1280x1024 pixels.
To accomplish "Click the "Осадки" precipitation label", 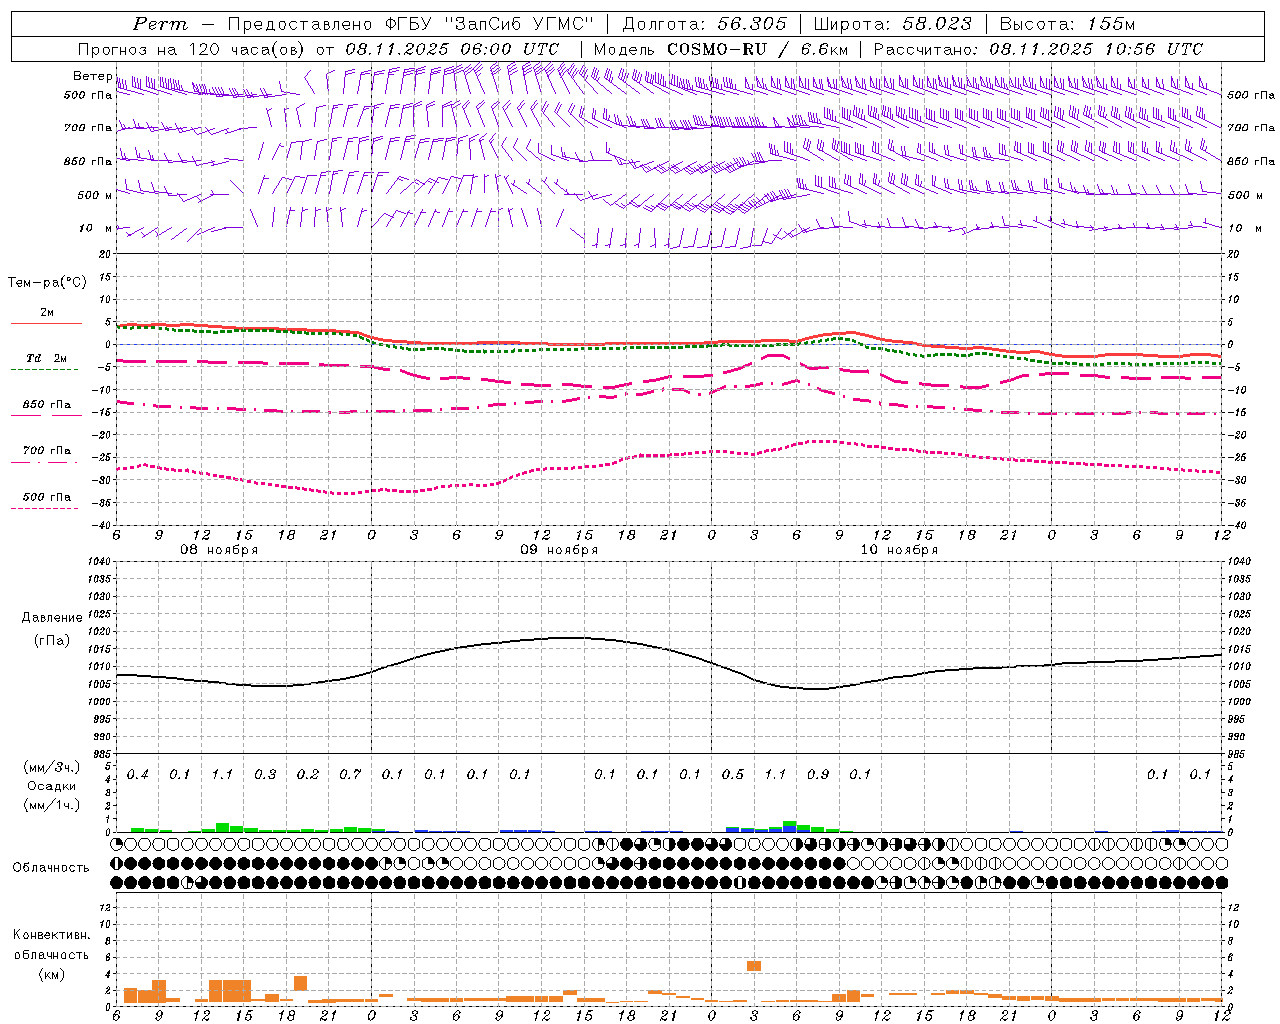I will 52,786.
